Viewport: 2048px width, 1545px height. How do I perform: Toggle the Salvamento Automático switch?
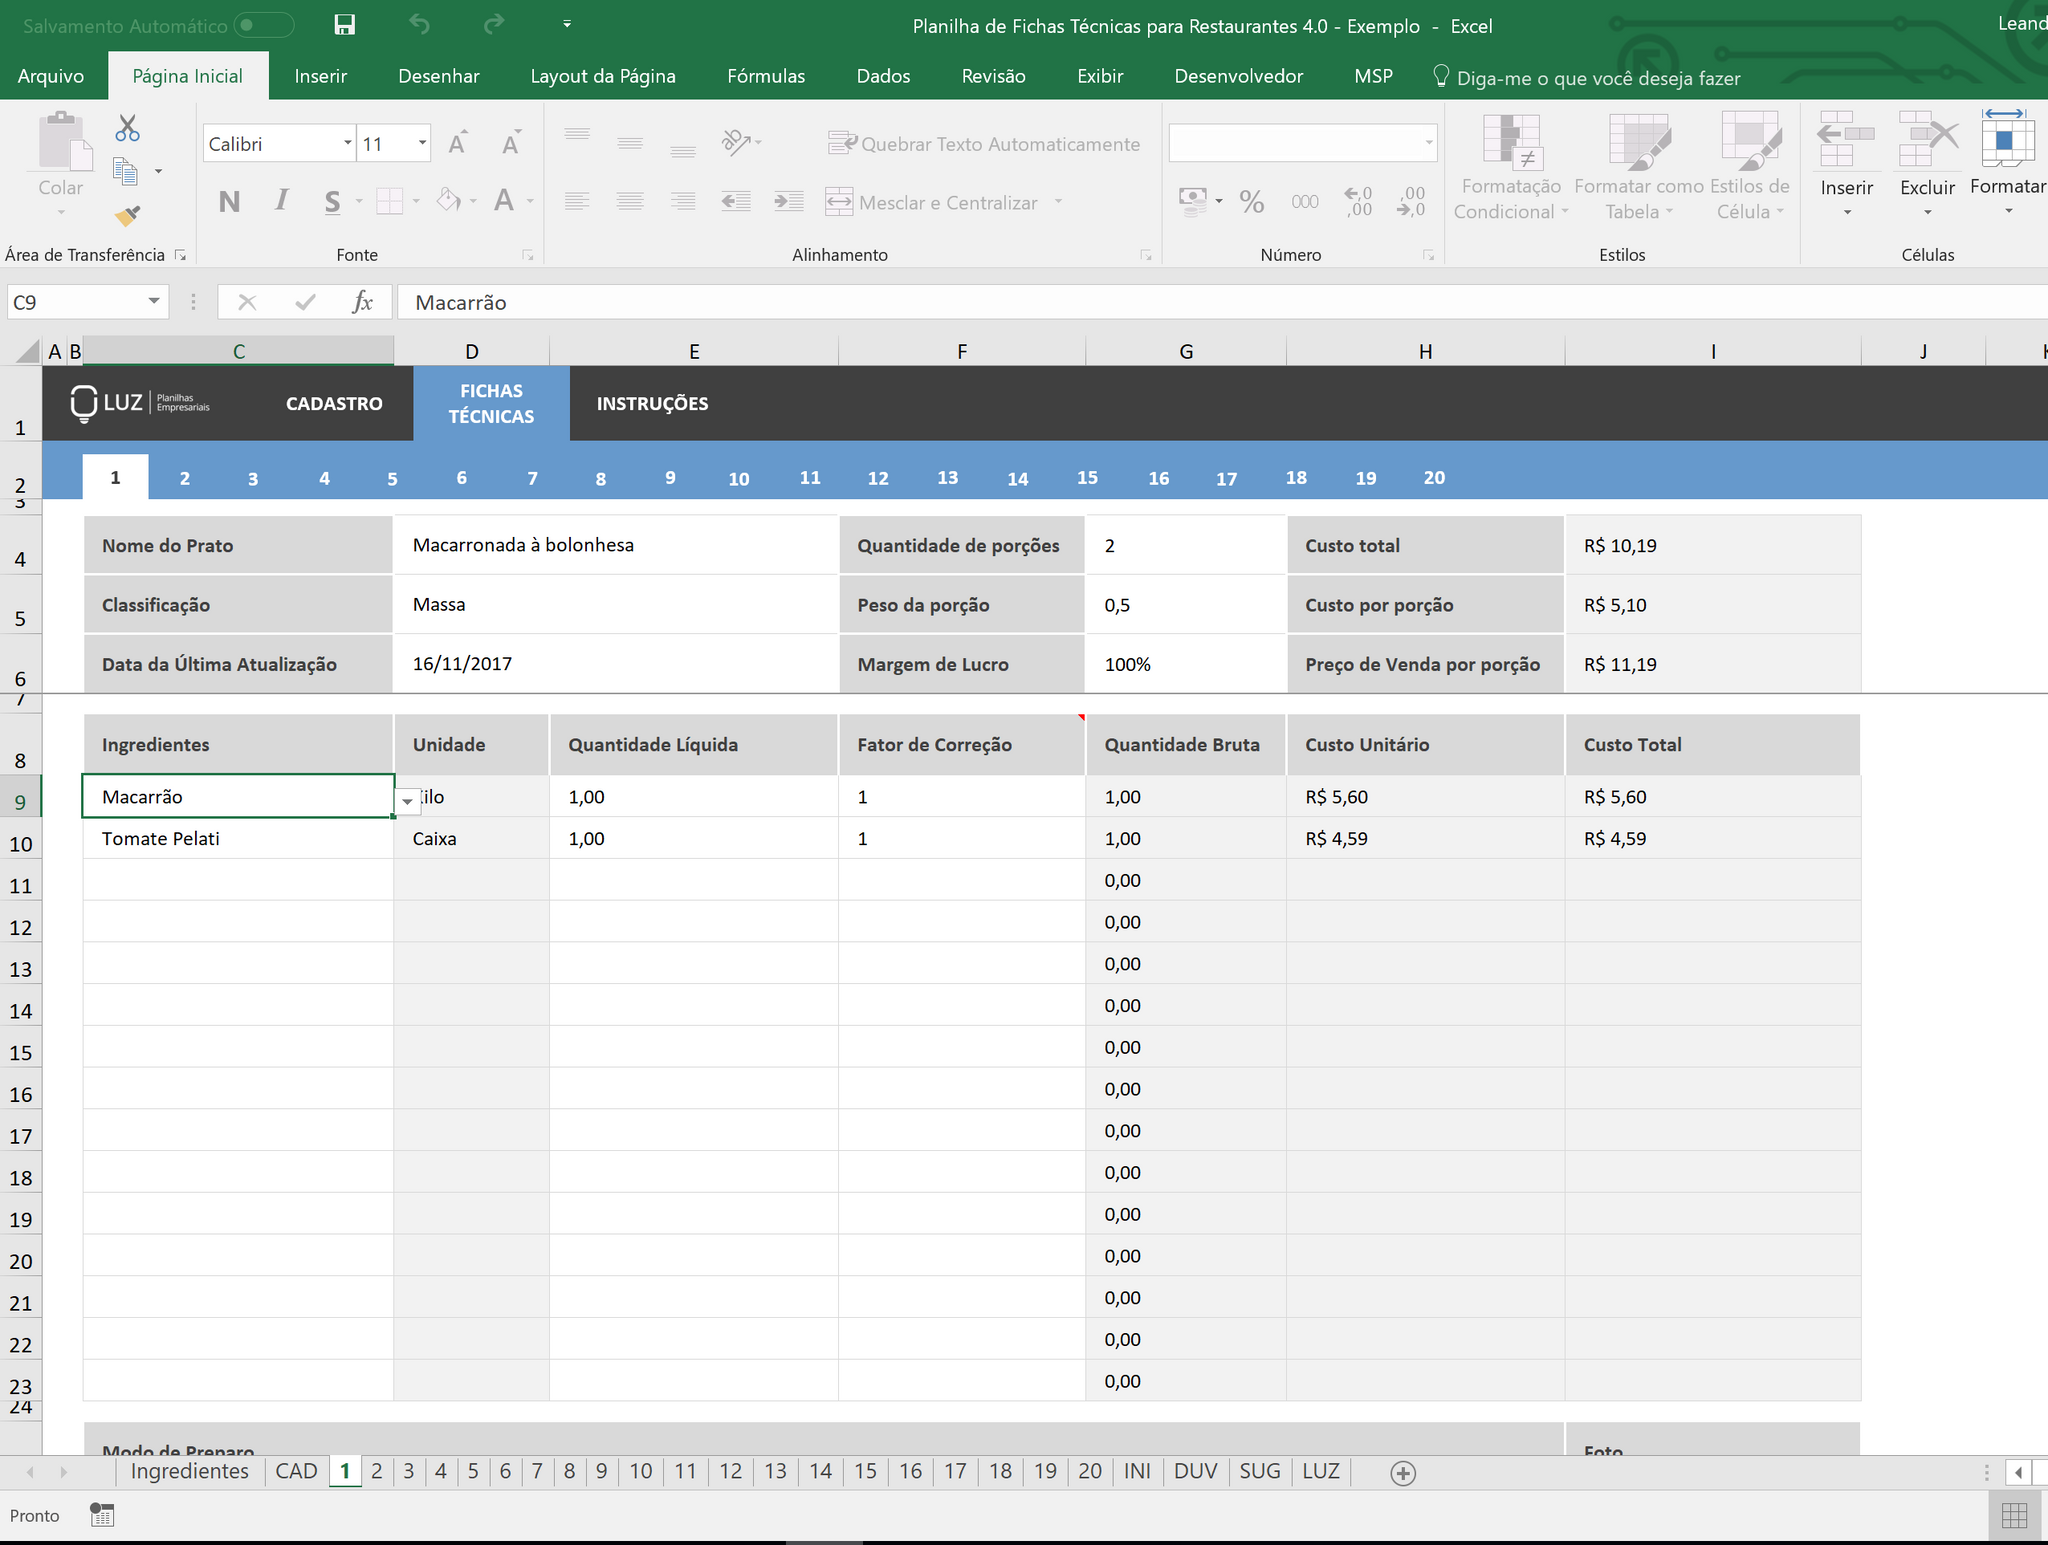coord(263,25)
